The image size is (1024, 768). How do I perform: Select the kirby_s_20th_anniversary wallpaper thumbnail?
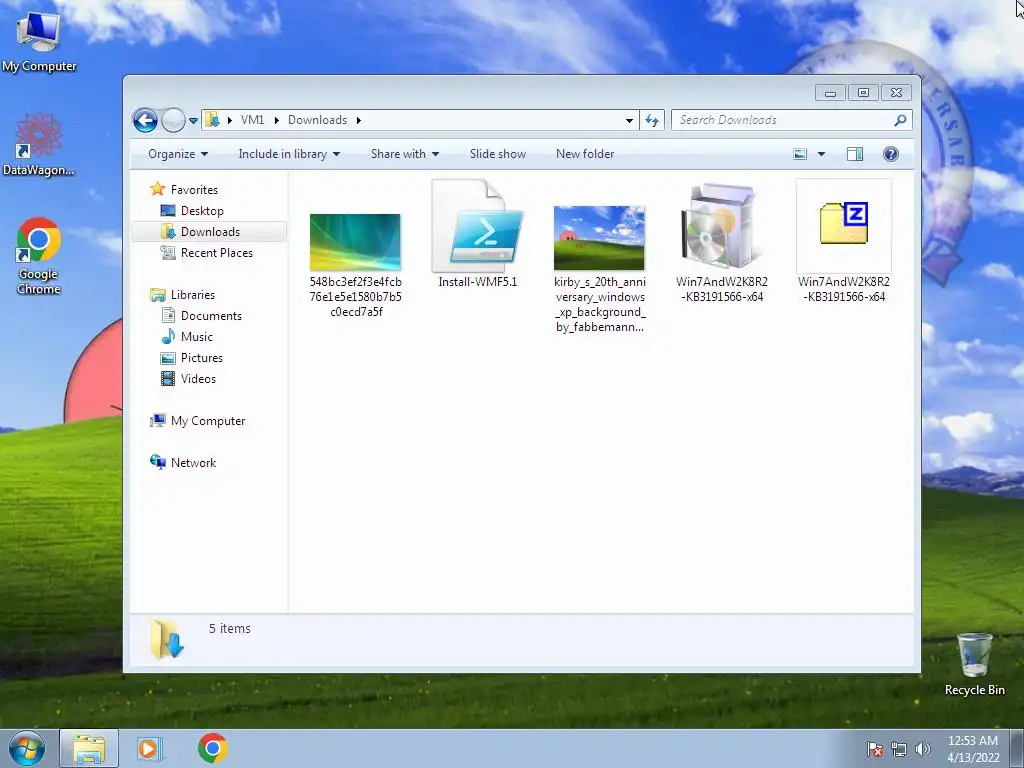tap(599, 238)
